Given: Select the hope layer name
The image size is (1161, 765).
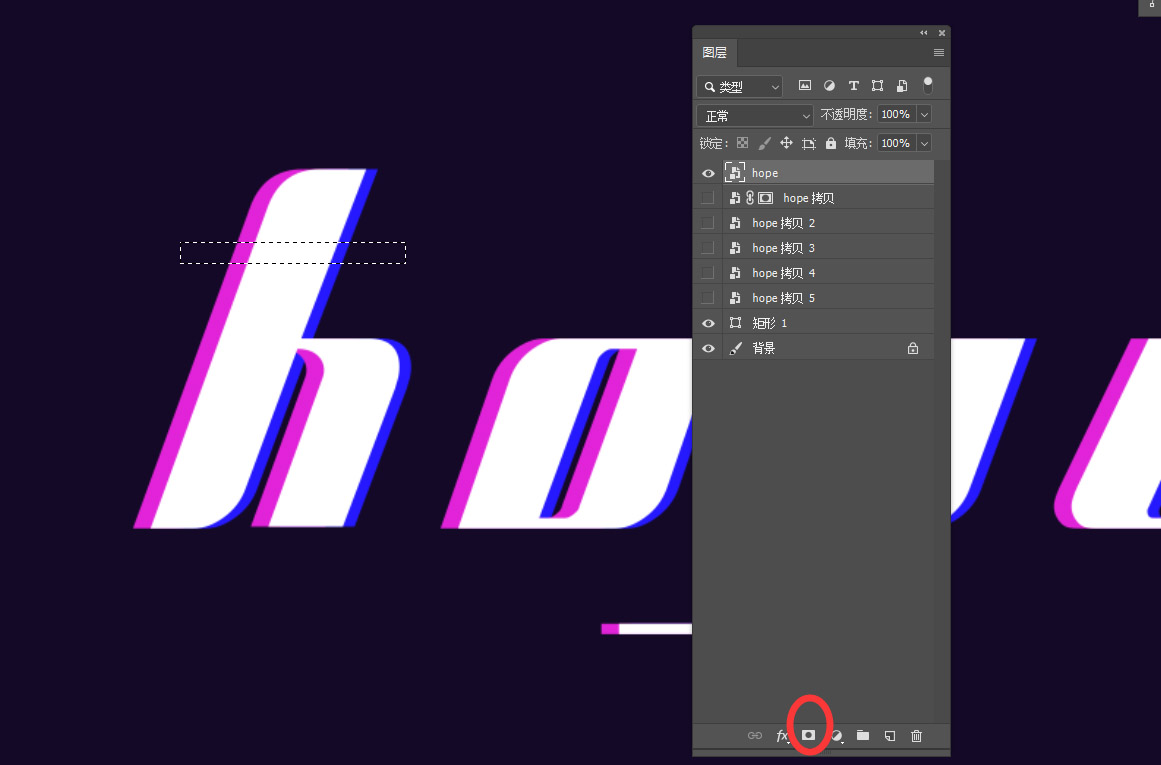Looking at the screenshot, I should click(765, 173).
